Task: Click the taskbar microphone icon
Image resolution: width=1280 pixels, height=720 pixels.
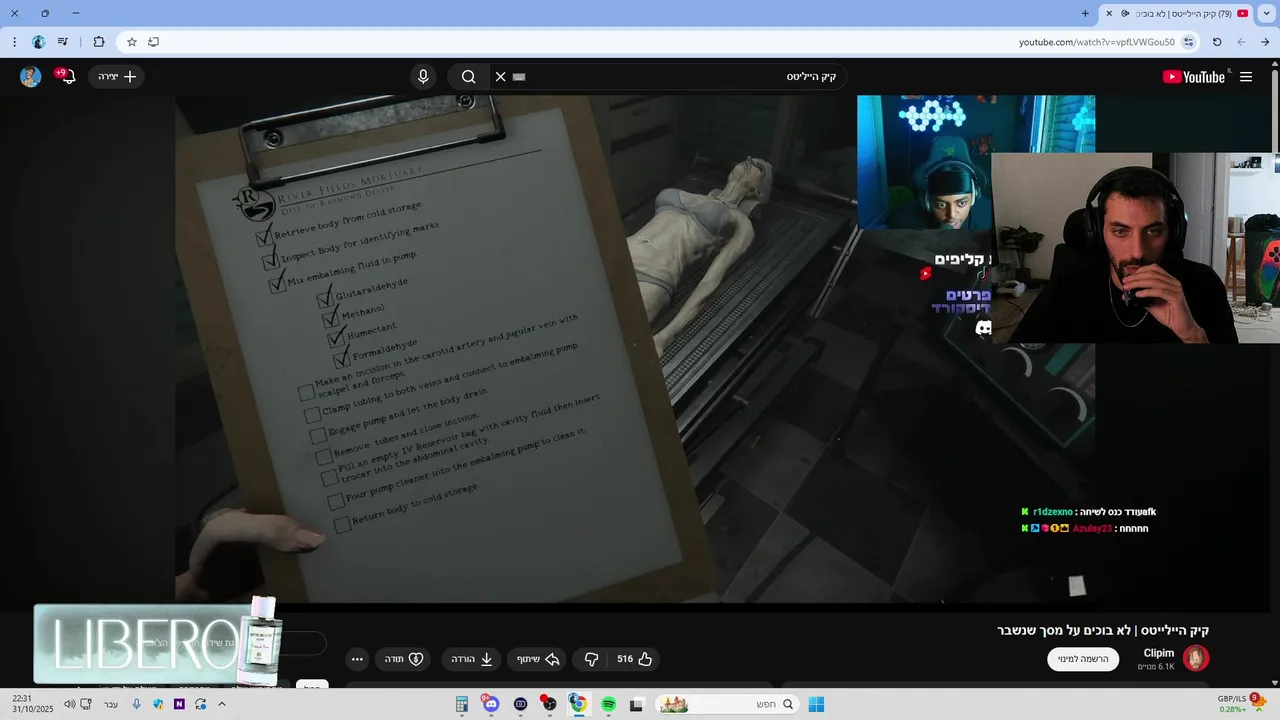Action: point(136,704)
